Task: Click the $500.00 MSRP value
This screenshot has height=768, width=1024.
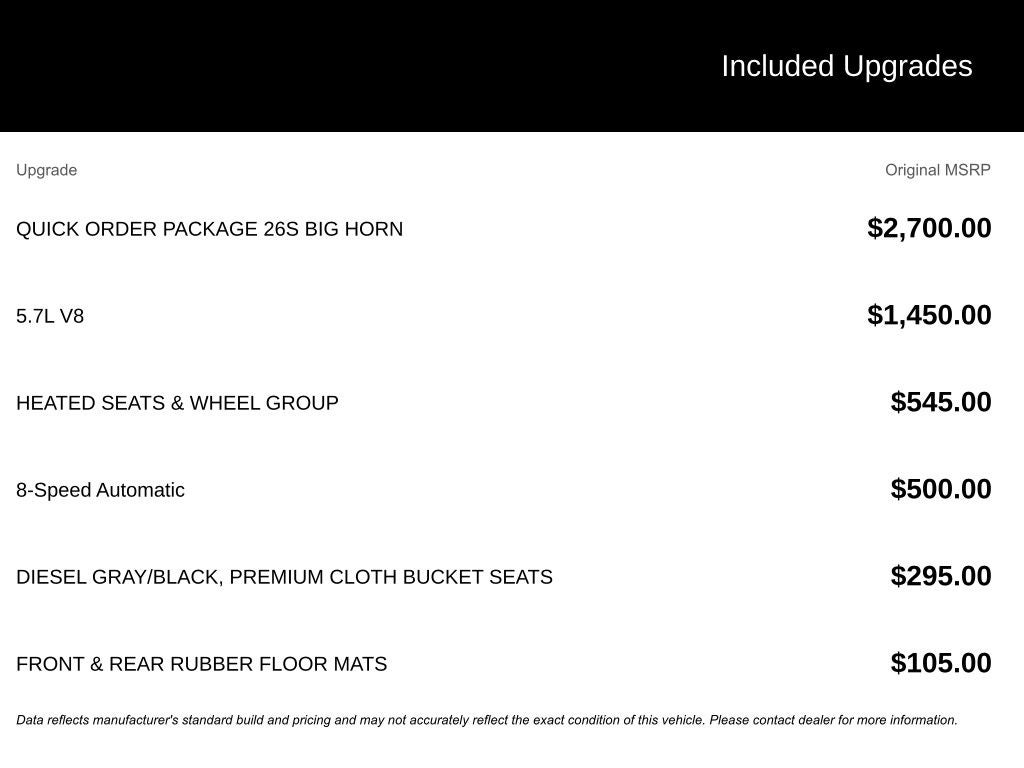Action: (940, 489)
